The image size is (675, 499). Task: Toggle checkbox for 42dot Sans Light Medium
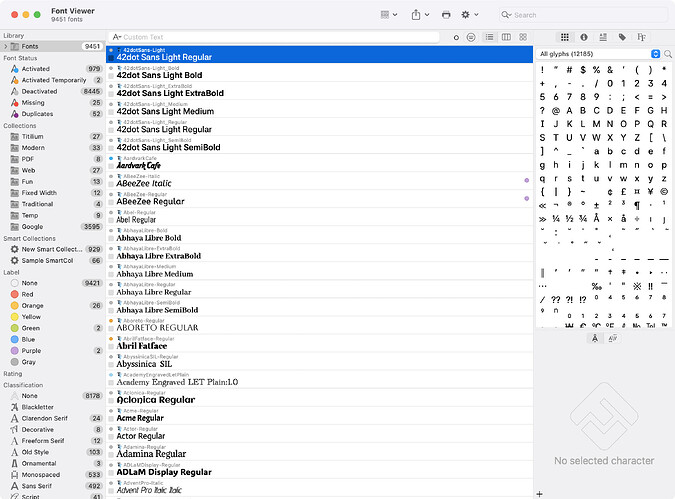[111, 112]
